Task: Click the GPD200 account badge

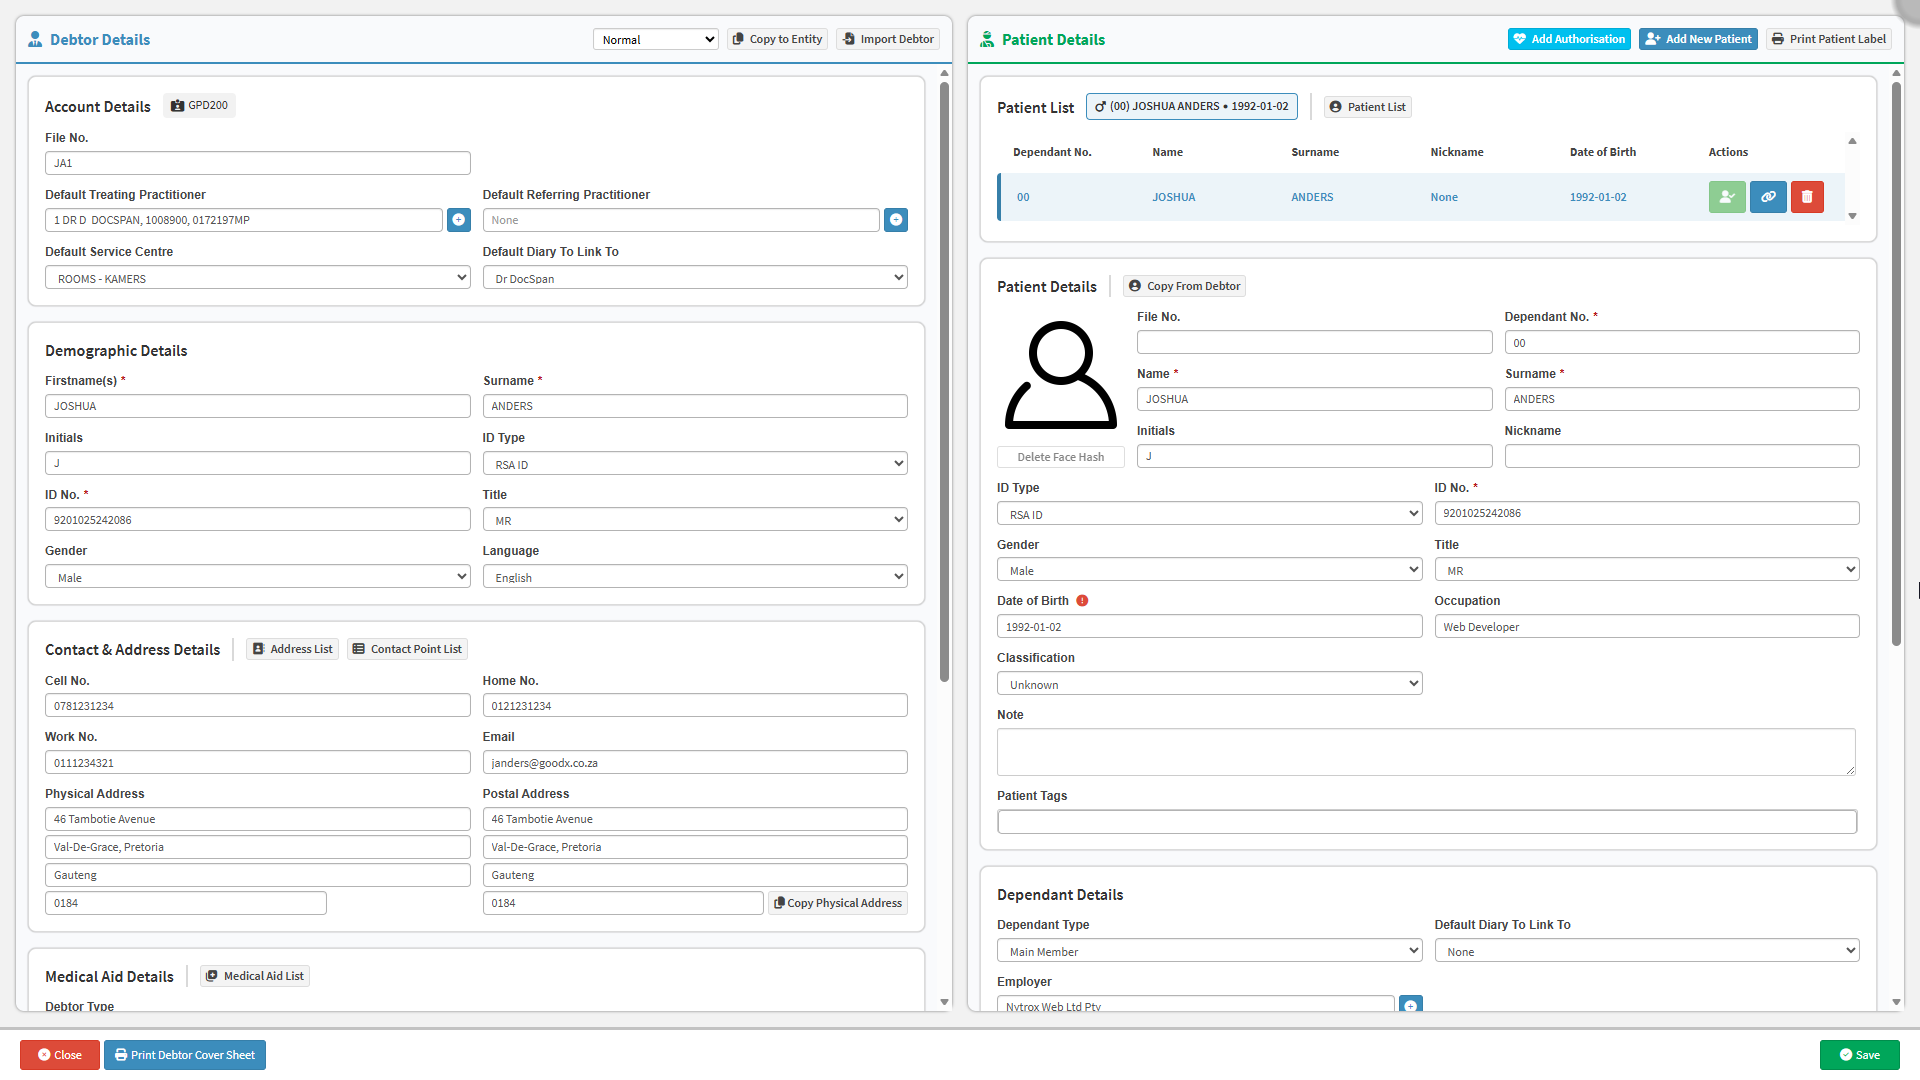Action: click(200, 106)
